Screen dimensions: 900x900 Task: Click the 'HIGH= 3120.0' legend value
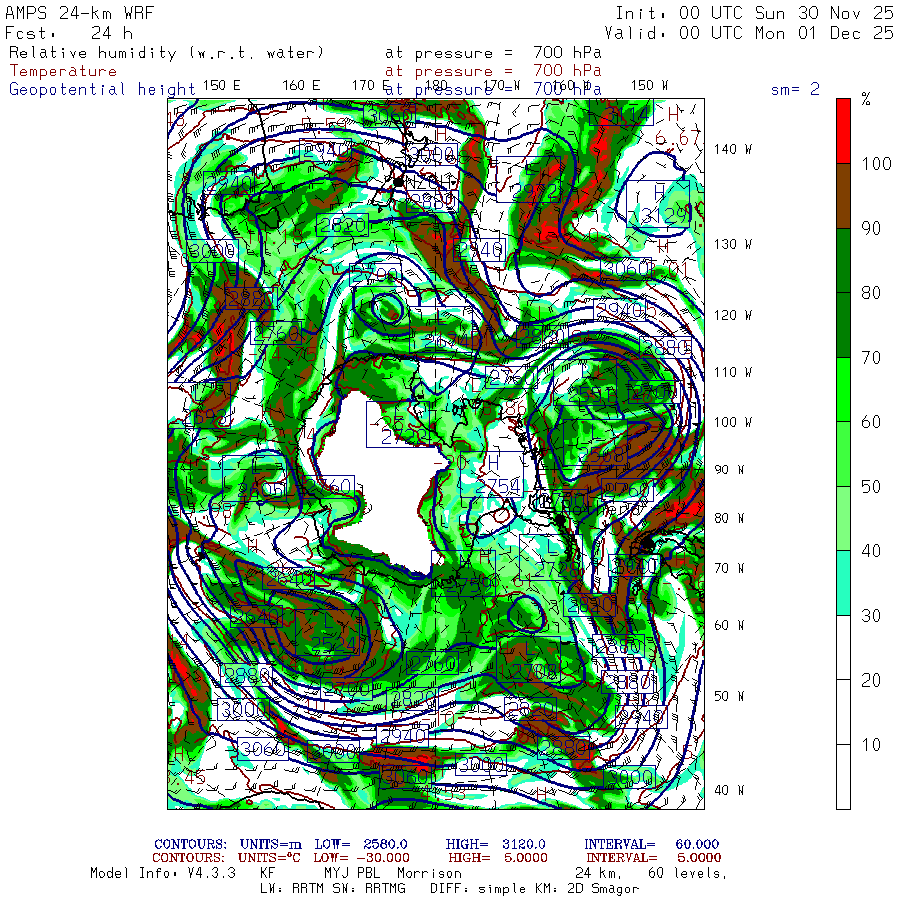coord(495,844)
